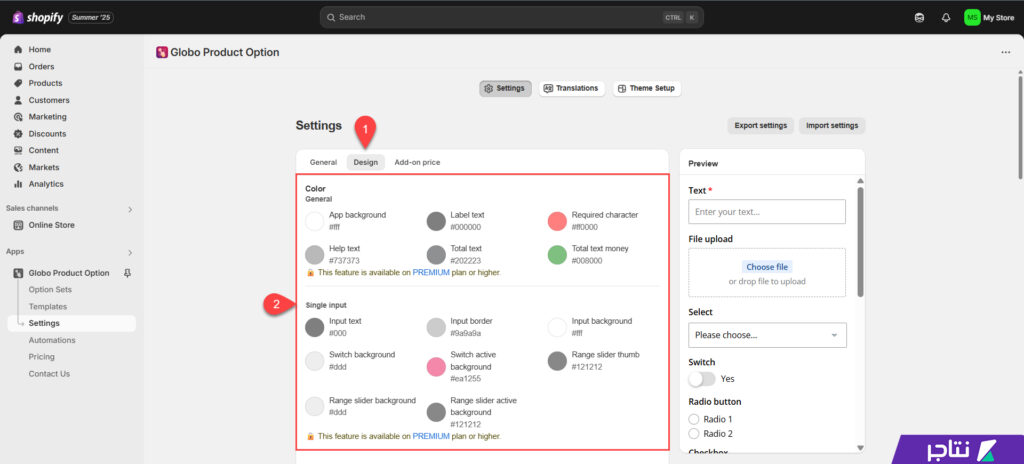Click the Globo Product Option sidebar icon

tap(18, 273)
